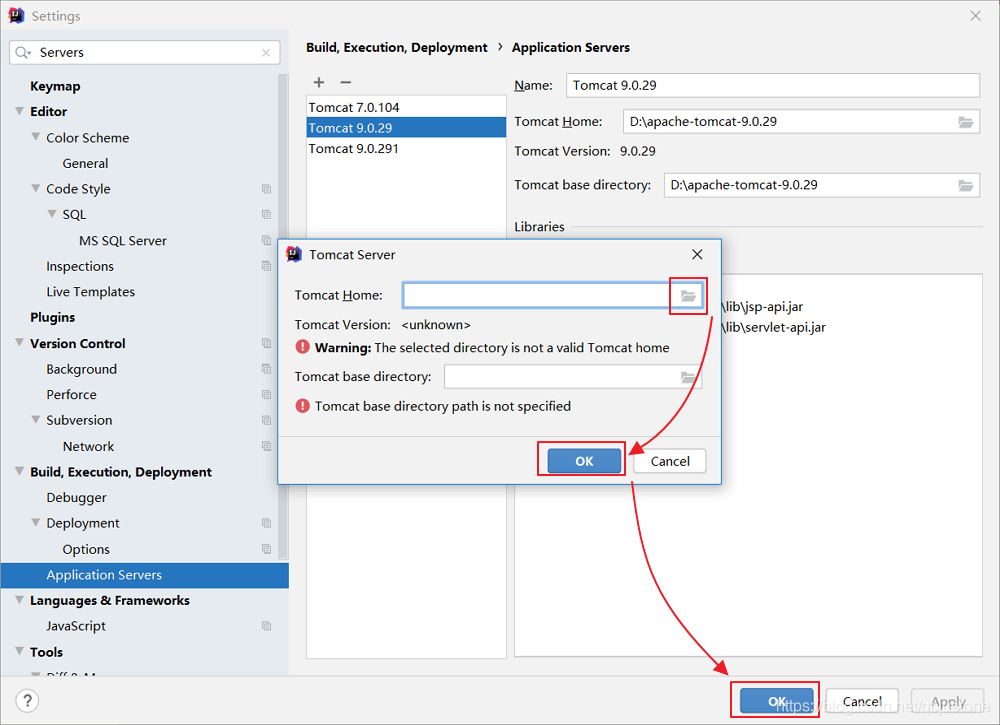Click into the dialog Tomcat Home field
The height and width of the screenshot is (725, 1000).
point(536,295)
